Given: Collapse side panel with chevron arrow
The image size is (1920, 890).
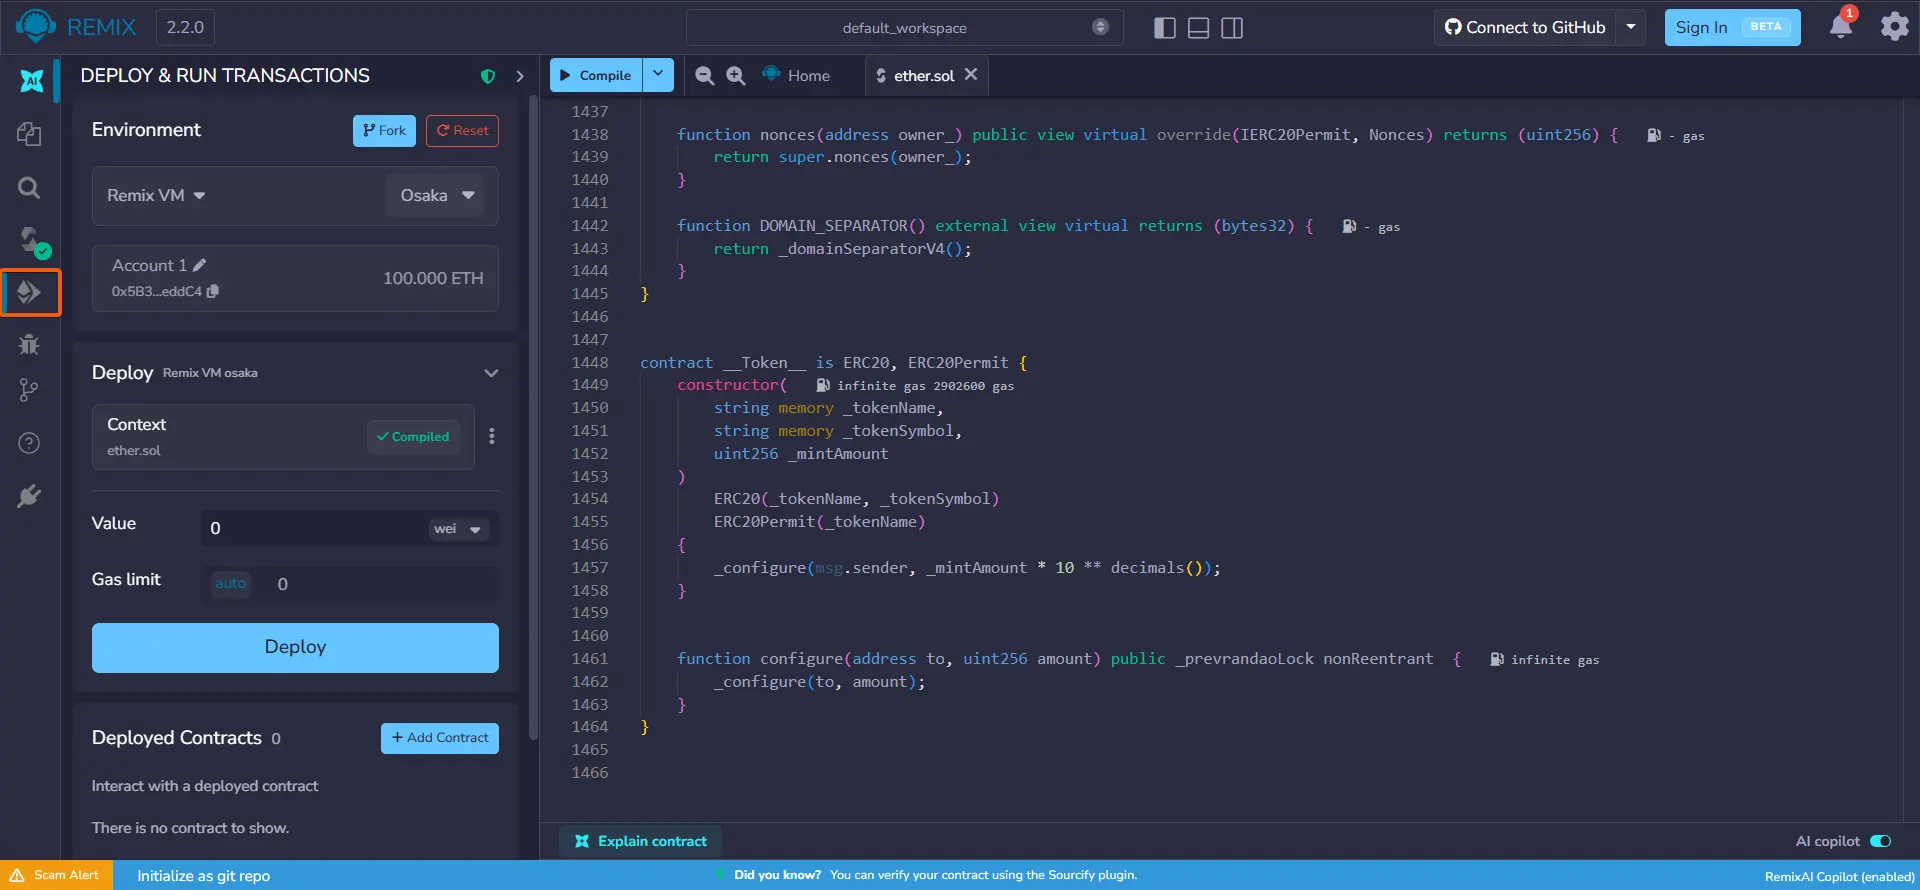Looking at the screenshot, I should (519, 76).
